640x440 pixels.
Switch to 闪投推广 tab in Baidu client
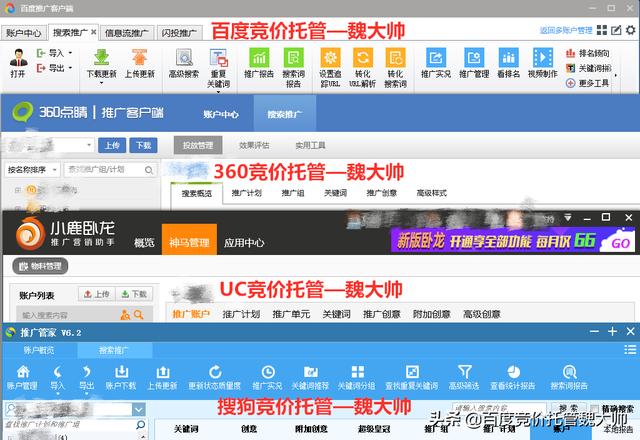[x=179, y=33]
